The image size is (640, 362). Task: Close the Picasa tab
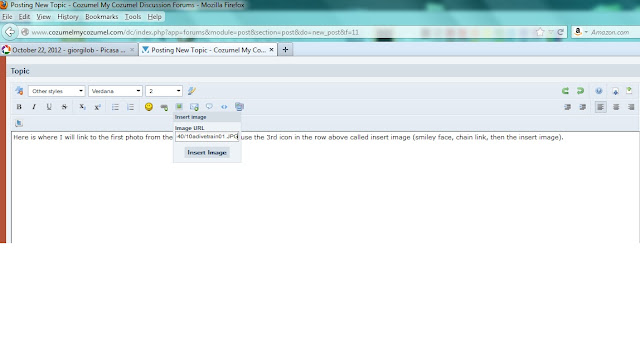click(132, 50)
